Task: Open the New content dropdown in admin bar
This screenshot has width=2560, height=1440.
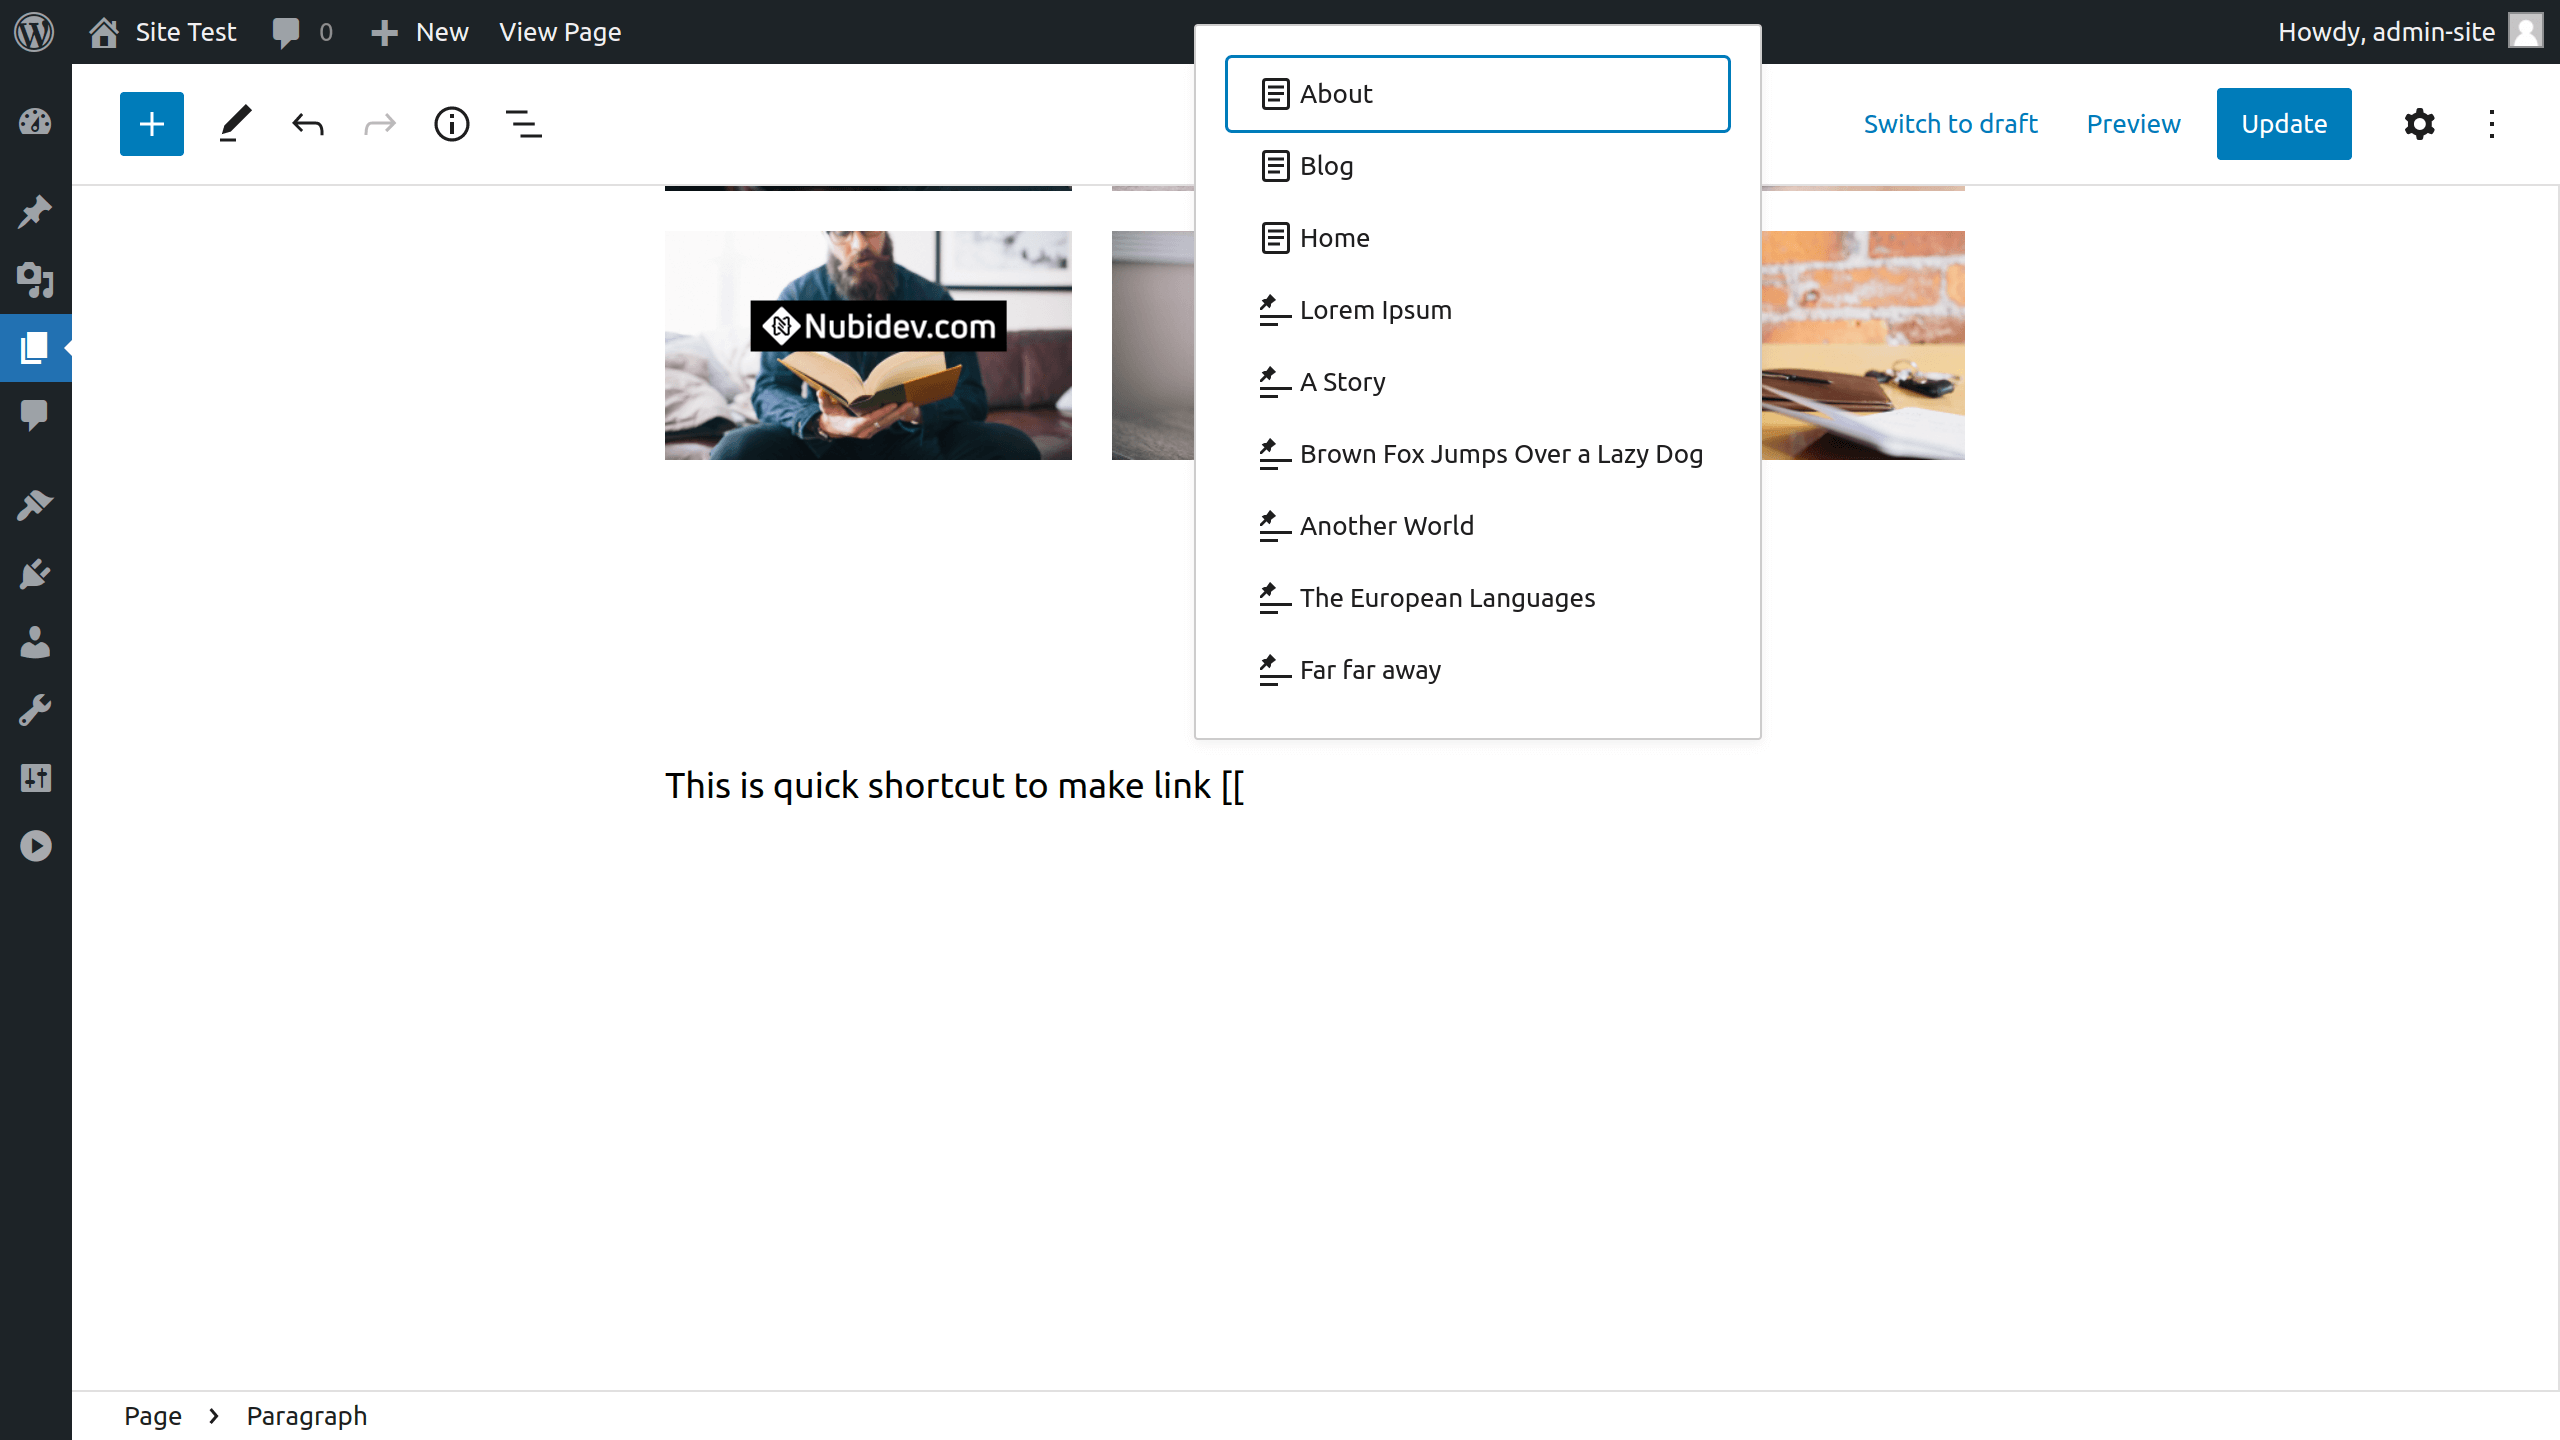Action: click(420, 32)
